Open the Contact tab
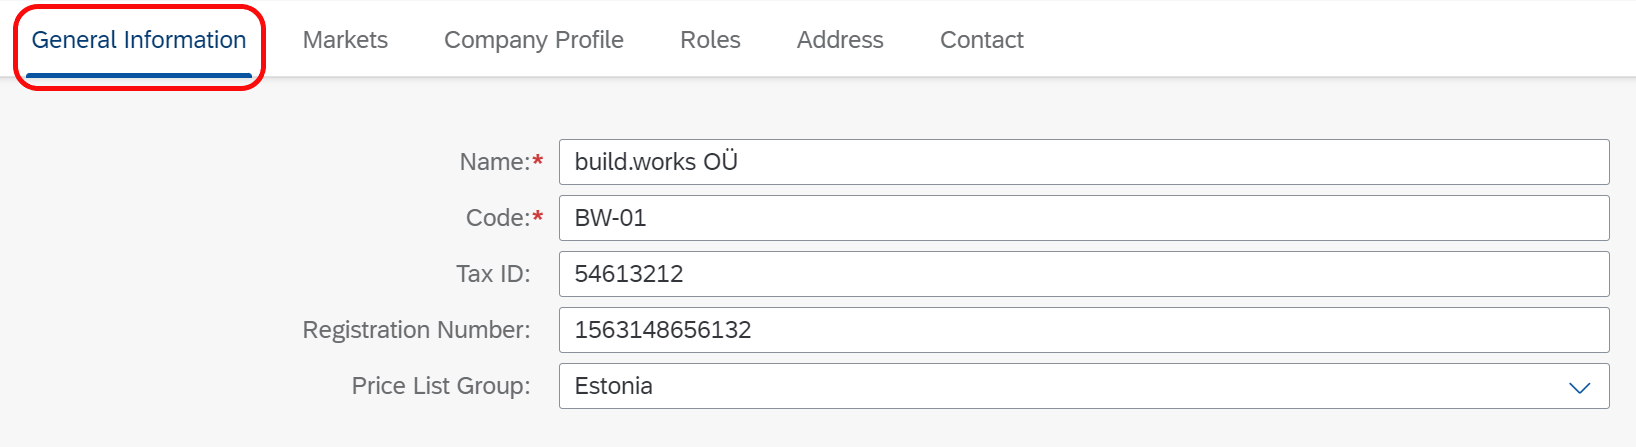 pyautogui.click(x=982, y=40)
